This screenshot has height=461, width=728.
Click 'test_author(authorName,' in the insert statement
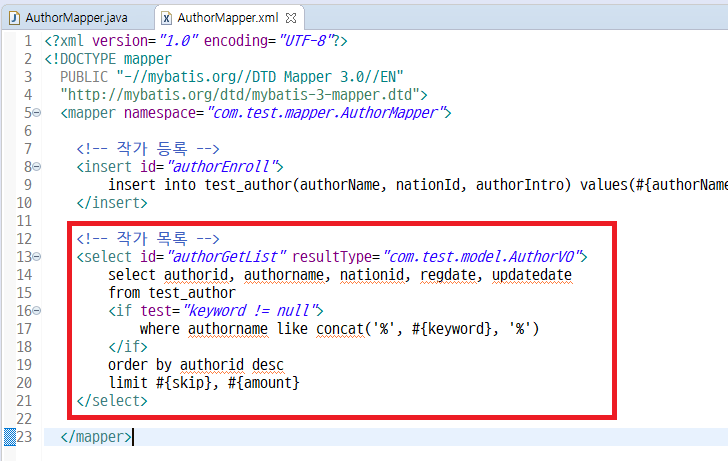[295, 185]
